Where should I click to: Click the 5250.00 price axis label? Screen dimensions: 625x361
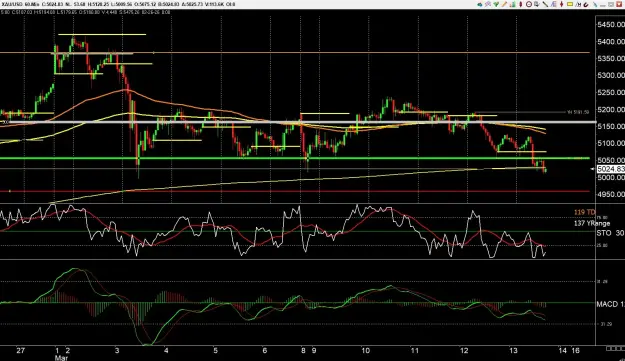611,92
